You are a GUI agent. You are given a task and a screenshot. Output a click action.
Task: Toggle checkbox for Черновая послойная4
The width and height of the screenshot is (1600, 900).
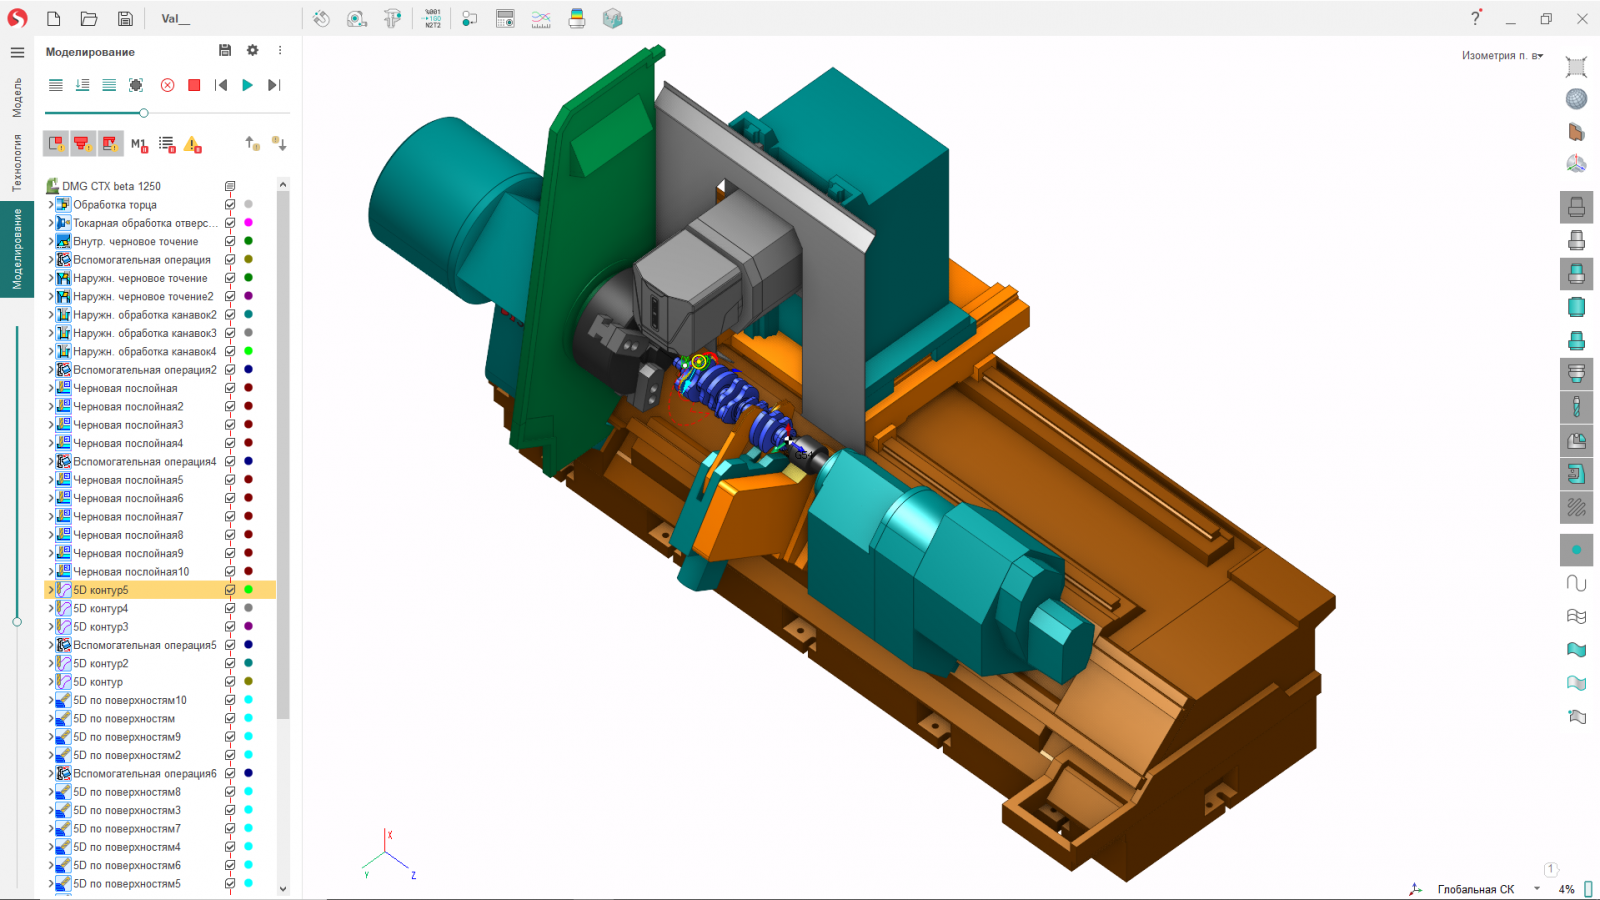[x=230, y=443]
